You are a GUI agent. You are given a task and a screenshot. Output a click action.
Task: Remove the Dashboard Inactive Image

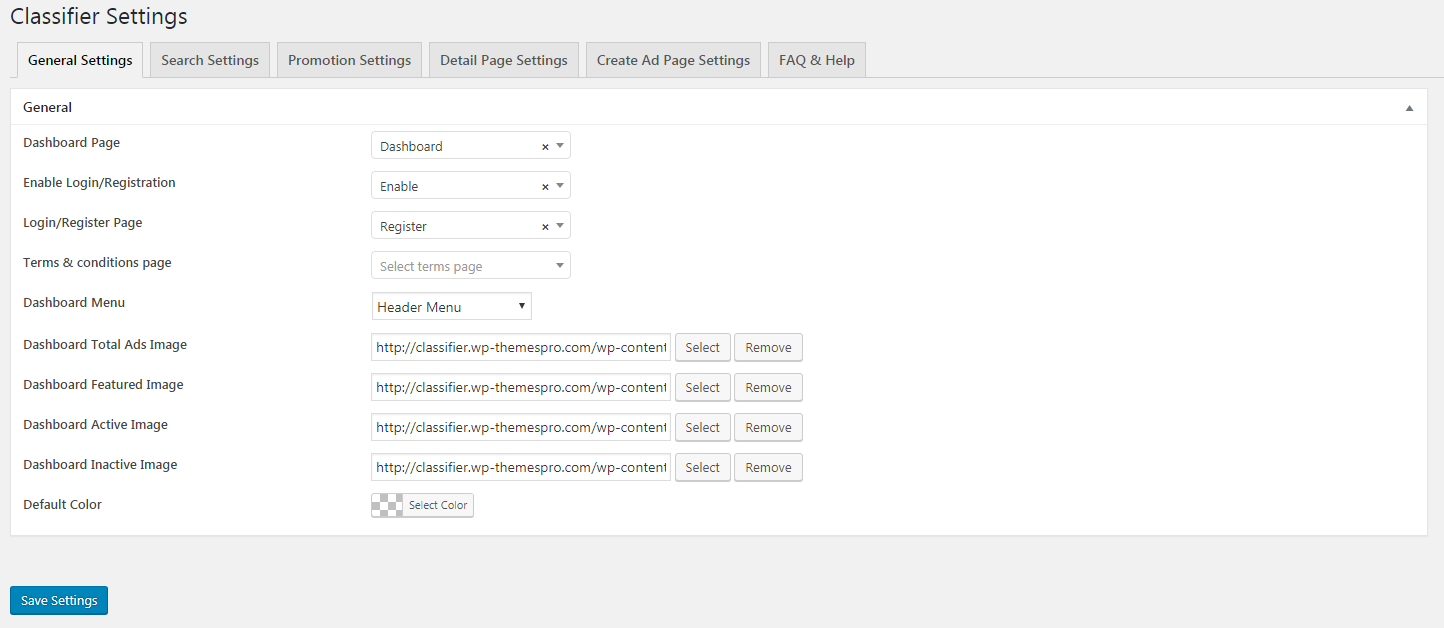[x=768, y=467]
